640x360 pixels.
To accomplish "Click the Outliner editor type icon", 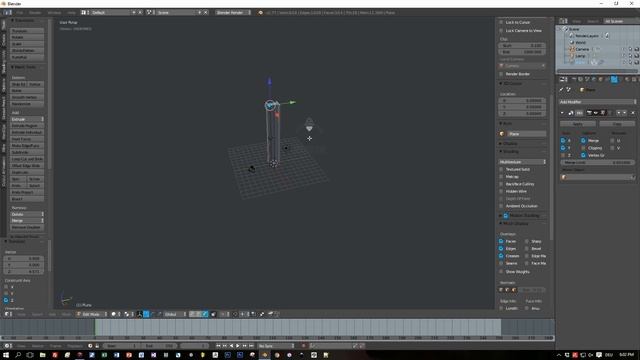I will 563,21.
